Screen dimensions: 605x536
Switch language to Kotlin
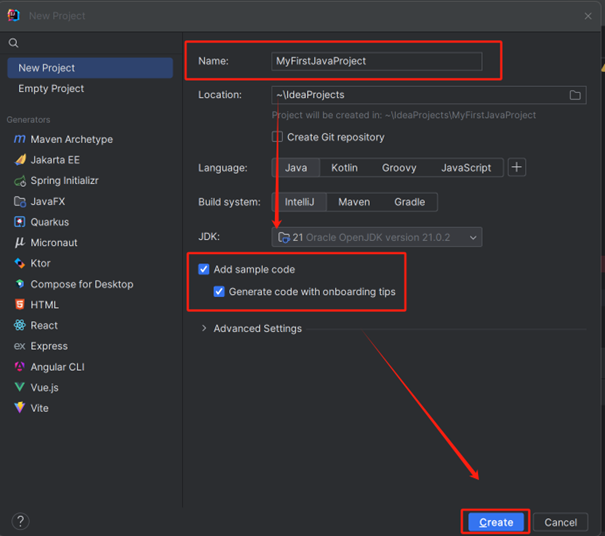[x=344, y=168]
